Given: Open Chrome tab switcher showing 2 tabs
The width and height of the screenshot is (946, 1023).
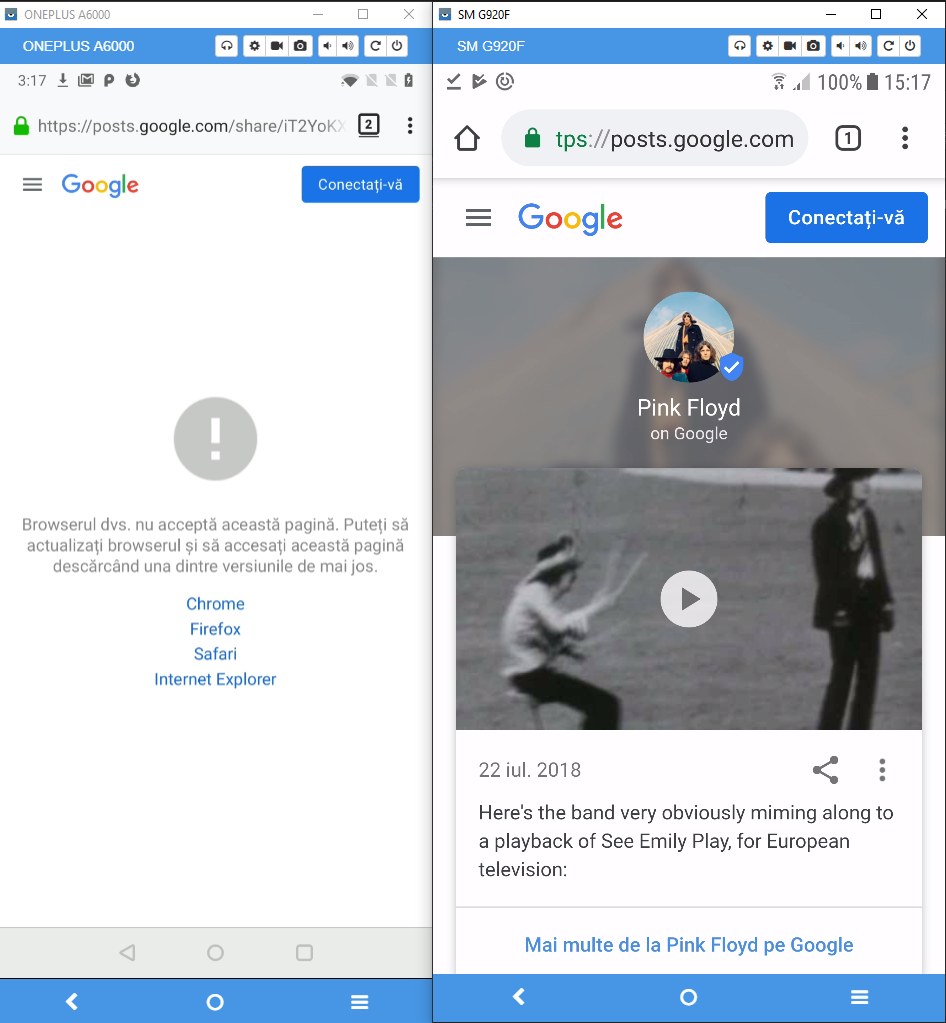Looking at the screenshot, I should [368, 126].
